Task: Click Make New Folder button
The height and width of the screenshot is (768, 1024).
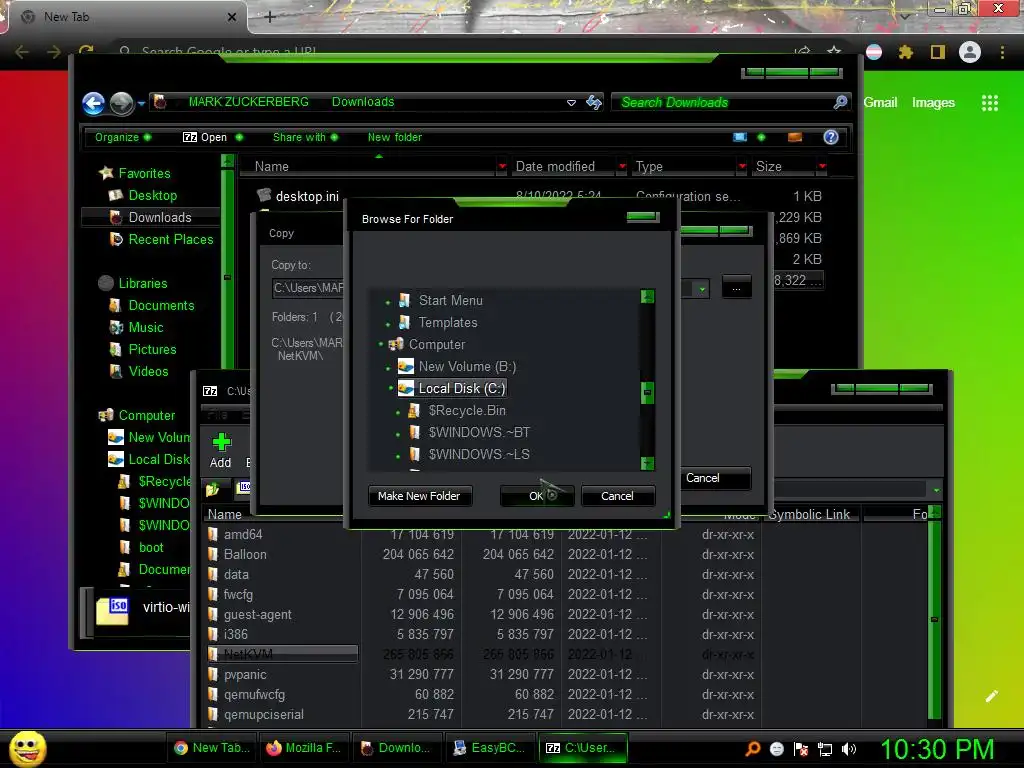Action: 419,496
